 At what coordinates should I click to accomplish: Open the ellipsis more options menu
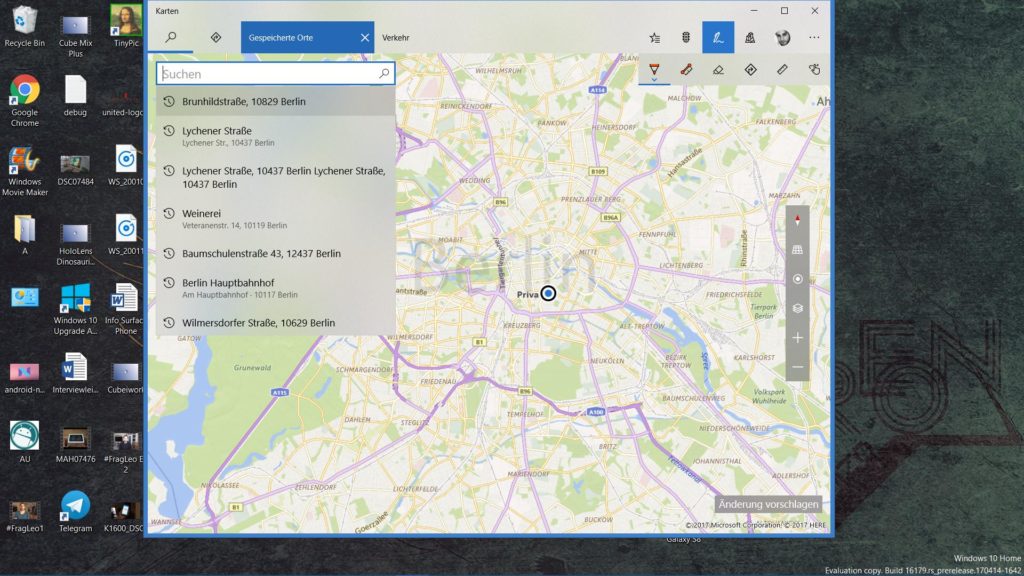[814, 37]
